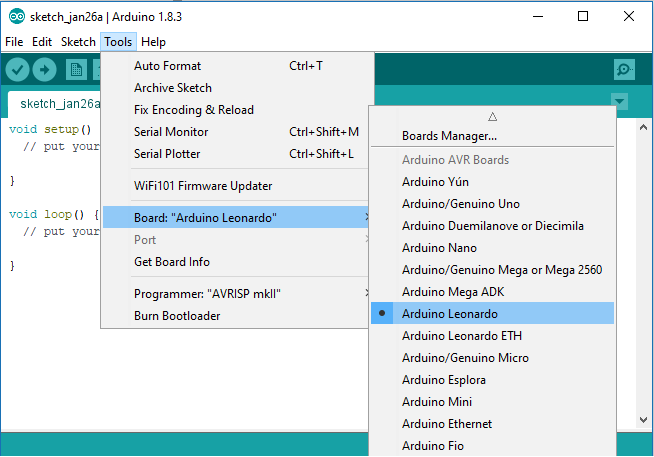Open the tab dropdown arrow at right
The image size is (654, 457).
[619, 101]
